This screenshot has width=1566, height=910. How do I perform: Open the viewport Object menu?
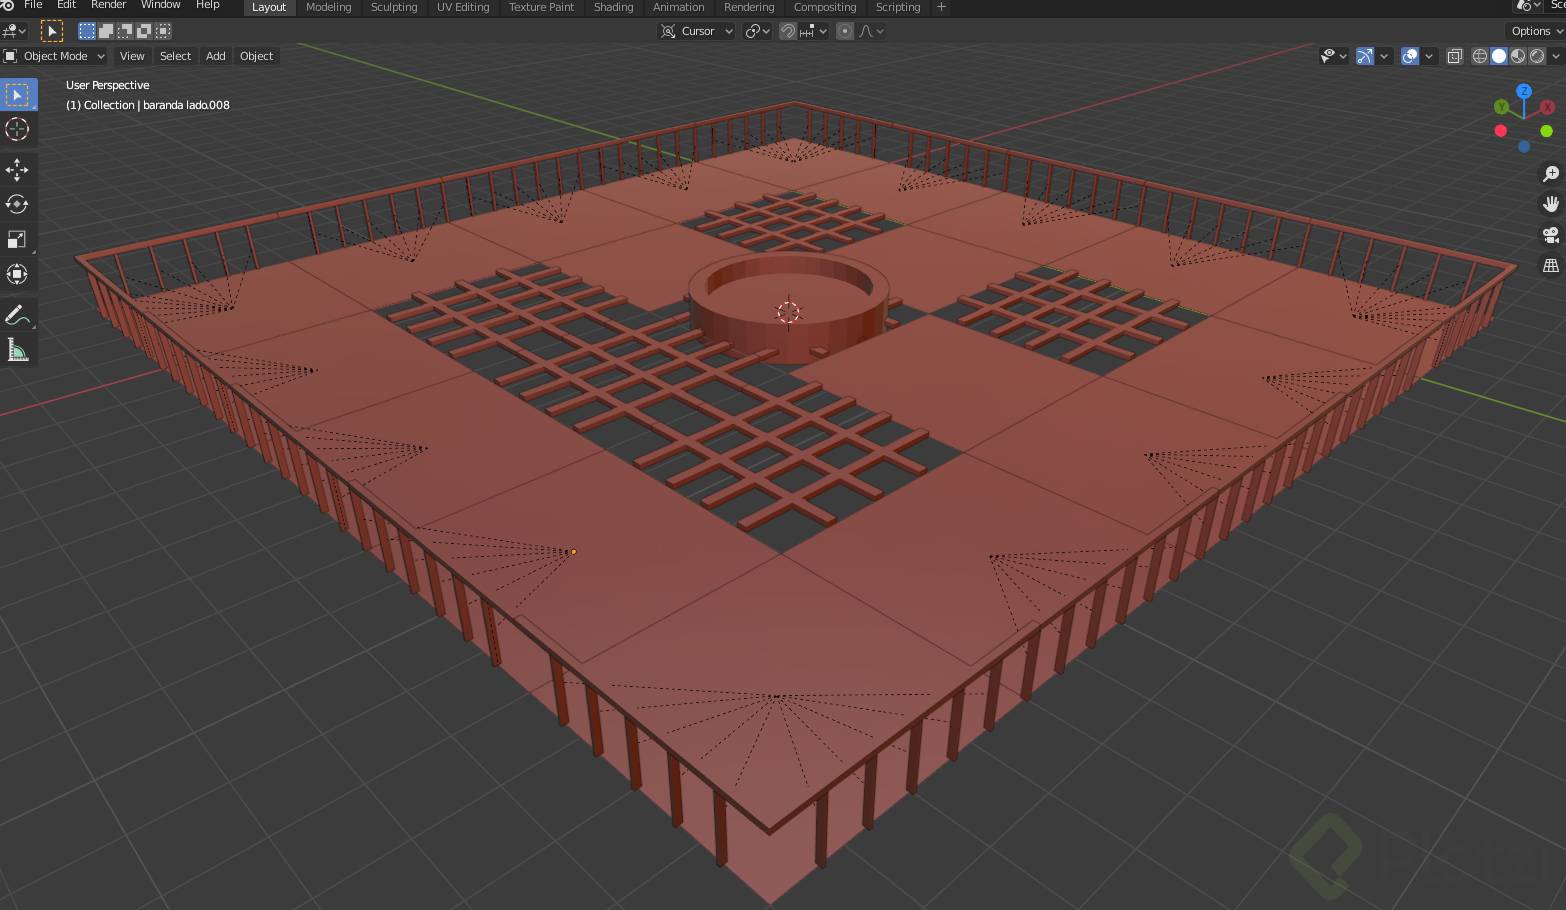256,56
